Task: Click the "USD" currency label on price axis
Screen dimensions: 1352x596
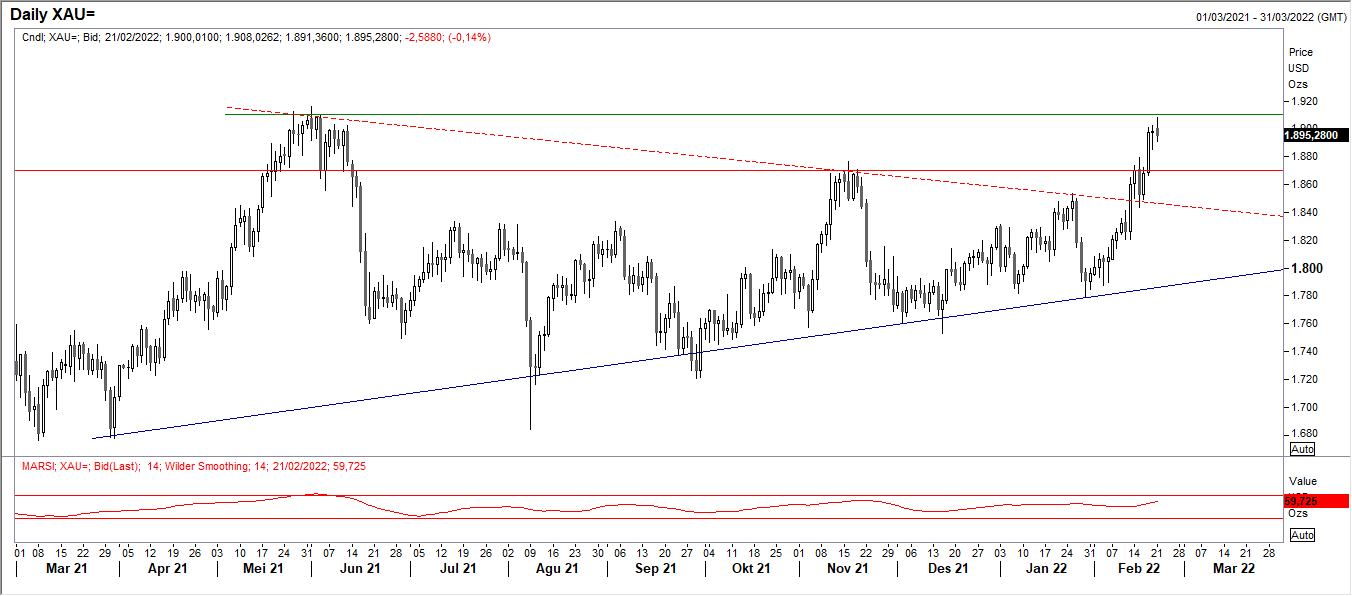Action: click(1299, 68)
